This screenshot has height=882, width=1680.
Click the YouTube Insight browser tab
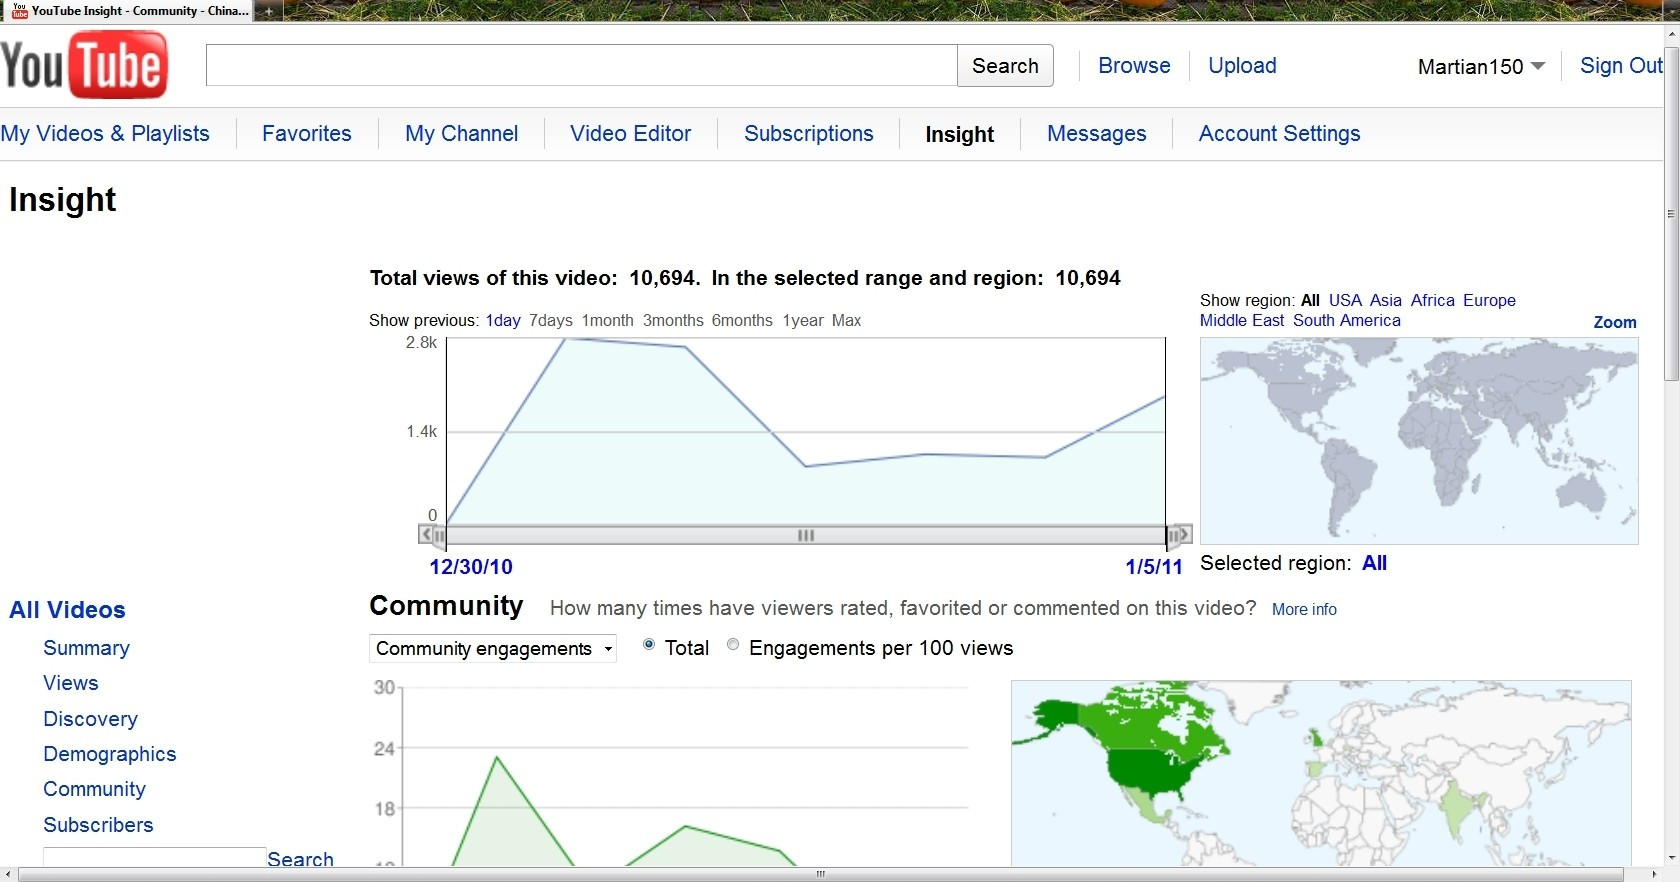tap(130, 11)
